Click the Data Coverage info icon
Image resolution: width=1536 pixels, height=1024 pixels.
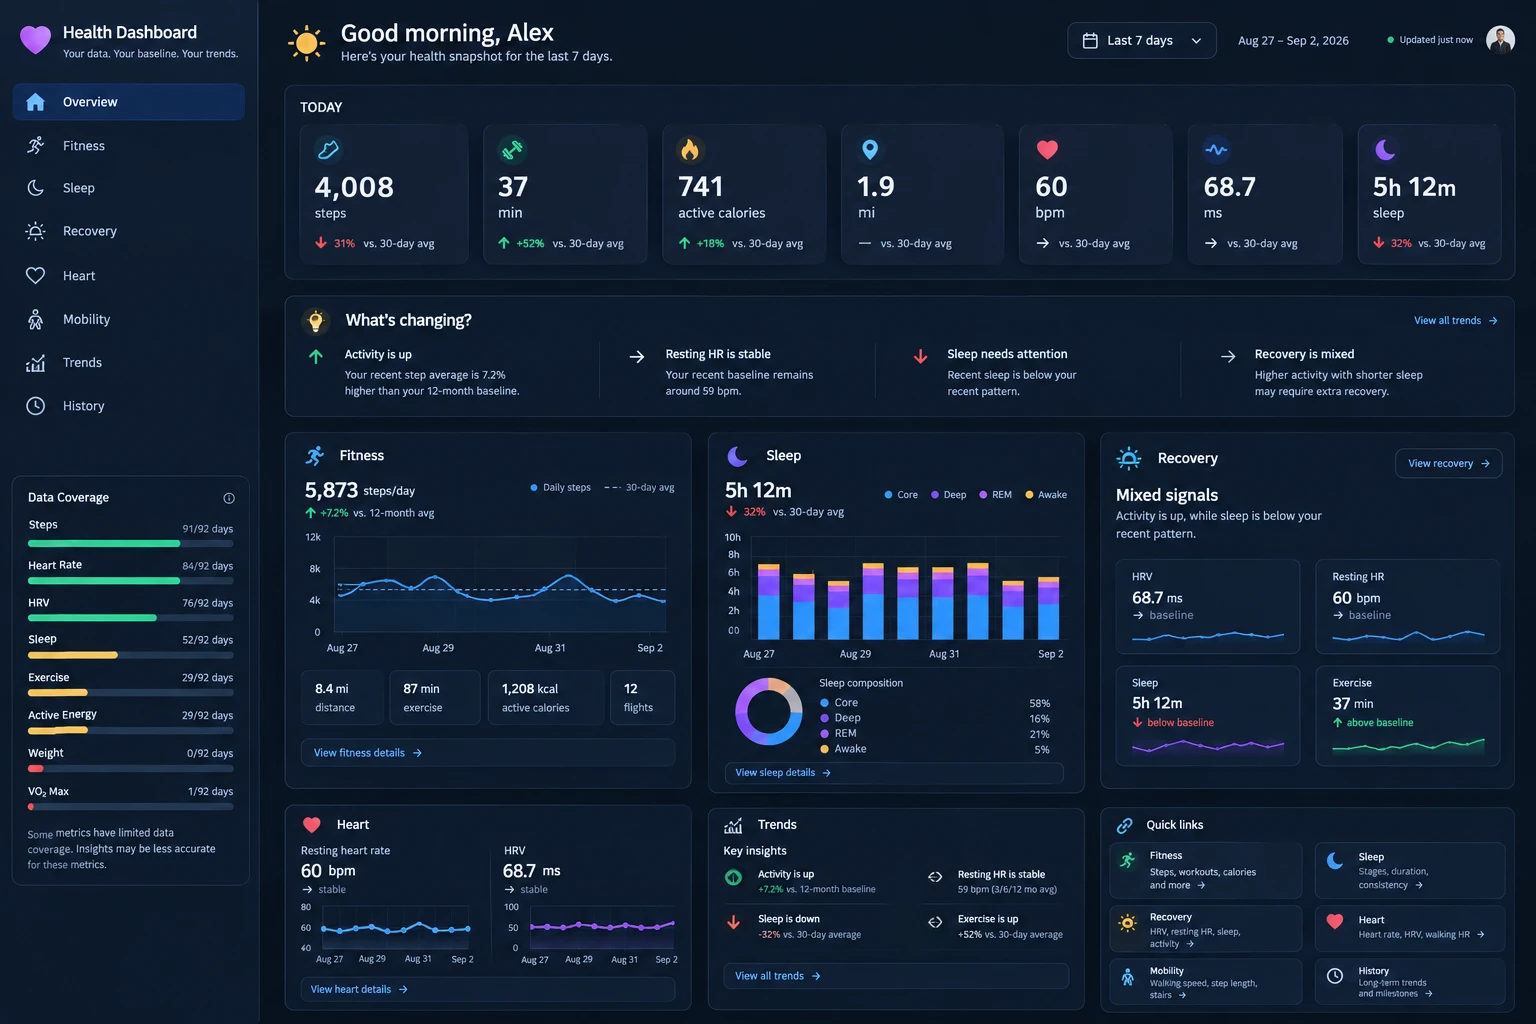pos(229,498)
